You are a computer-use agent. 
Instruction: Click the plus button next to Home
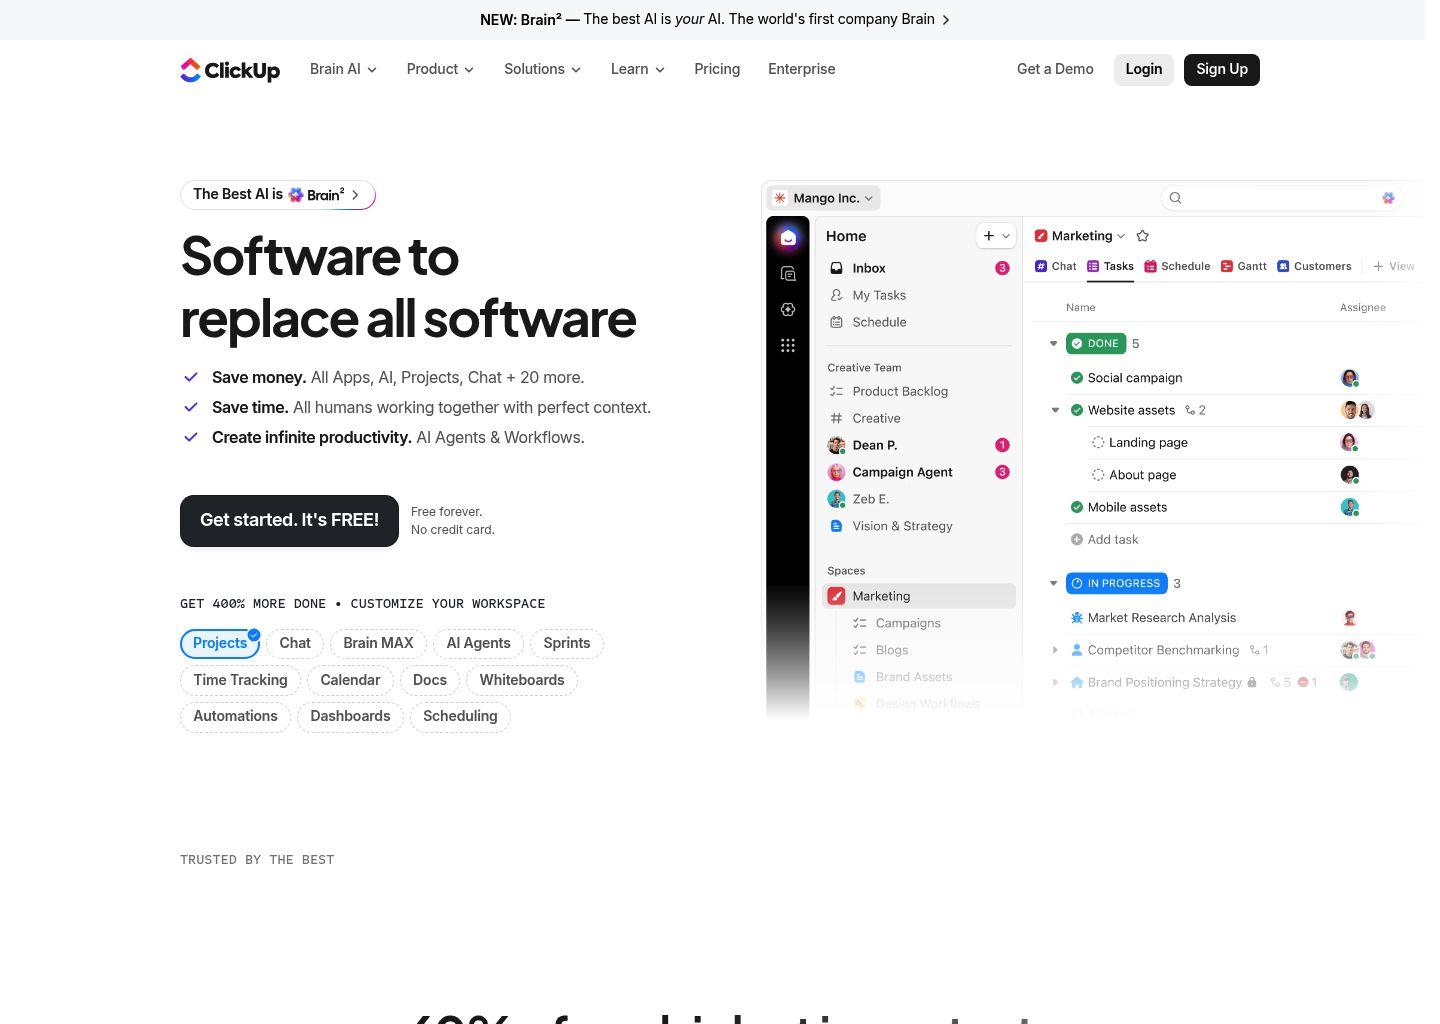(989, 236)
